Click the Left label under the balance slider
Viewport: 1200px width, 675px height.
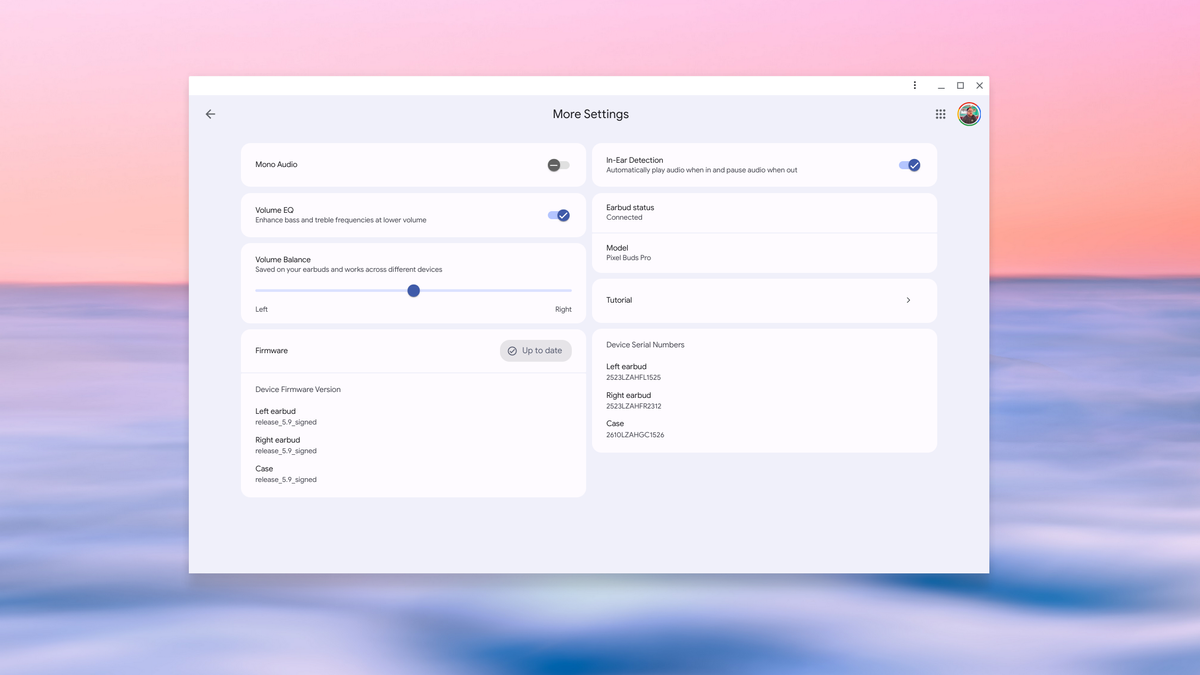click(x=261, y=309)
